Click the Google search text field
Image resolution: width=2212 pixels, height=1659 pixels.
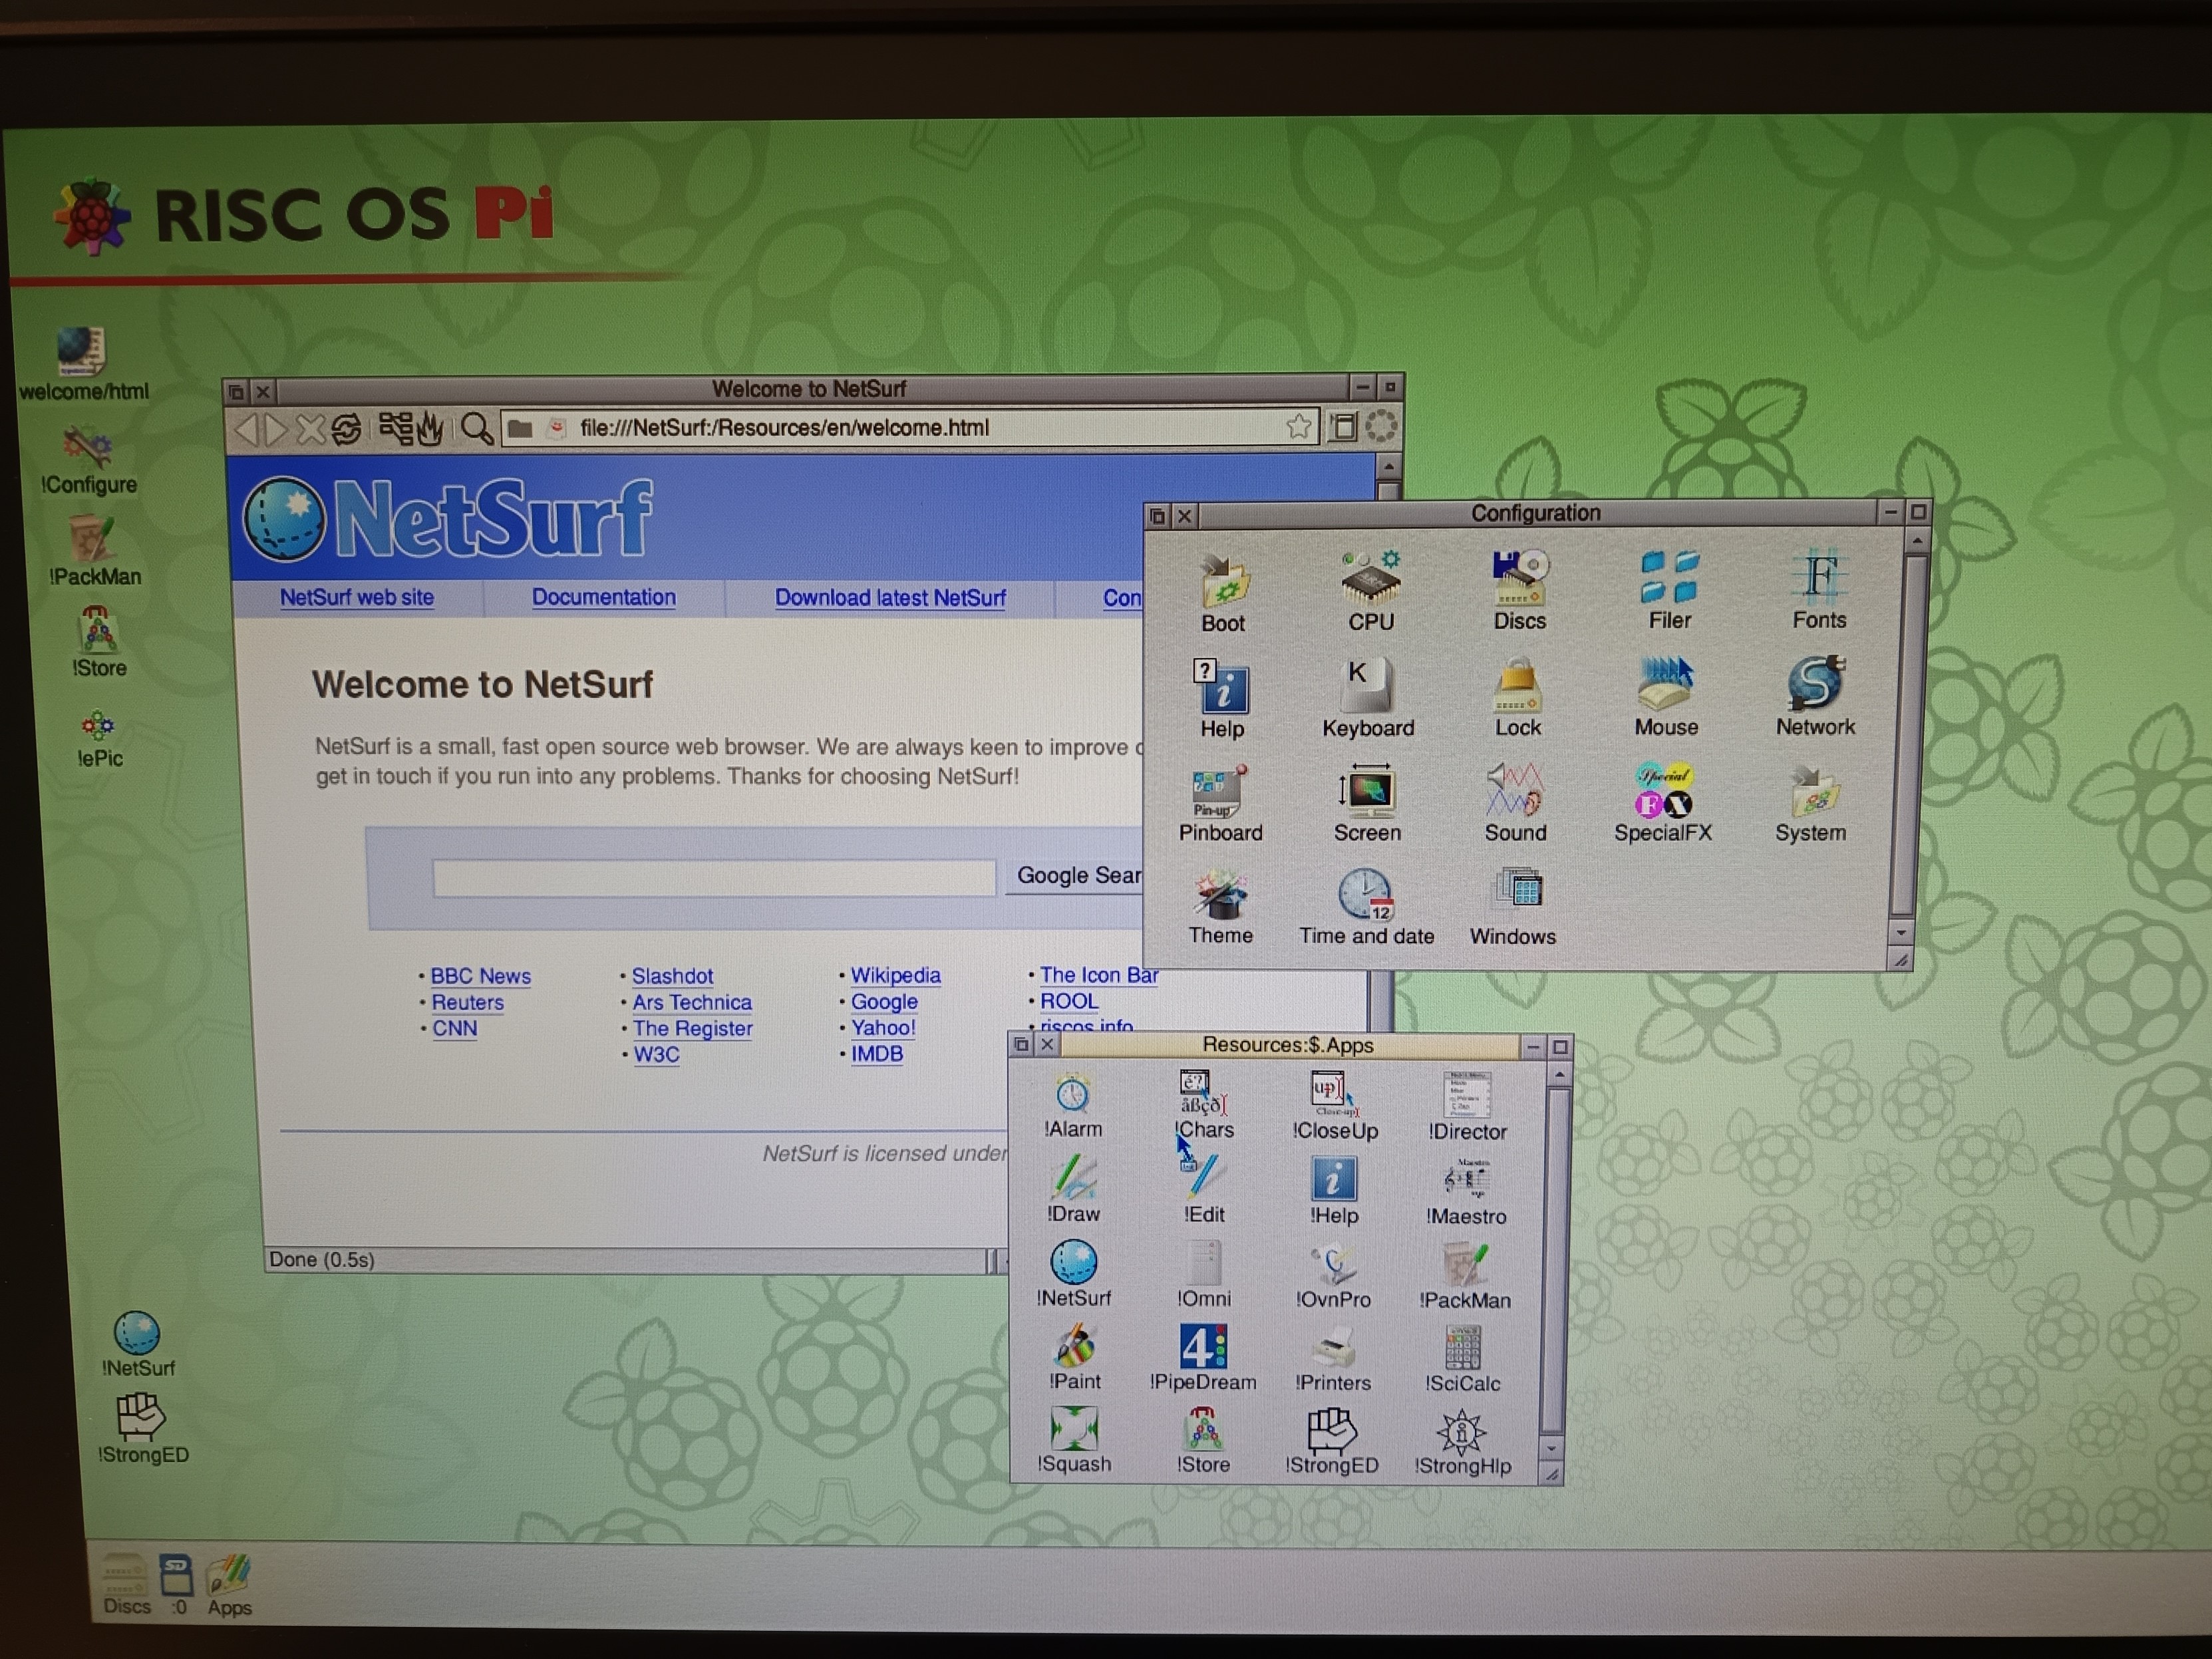coord(713,877)
